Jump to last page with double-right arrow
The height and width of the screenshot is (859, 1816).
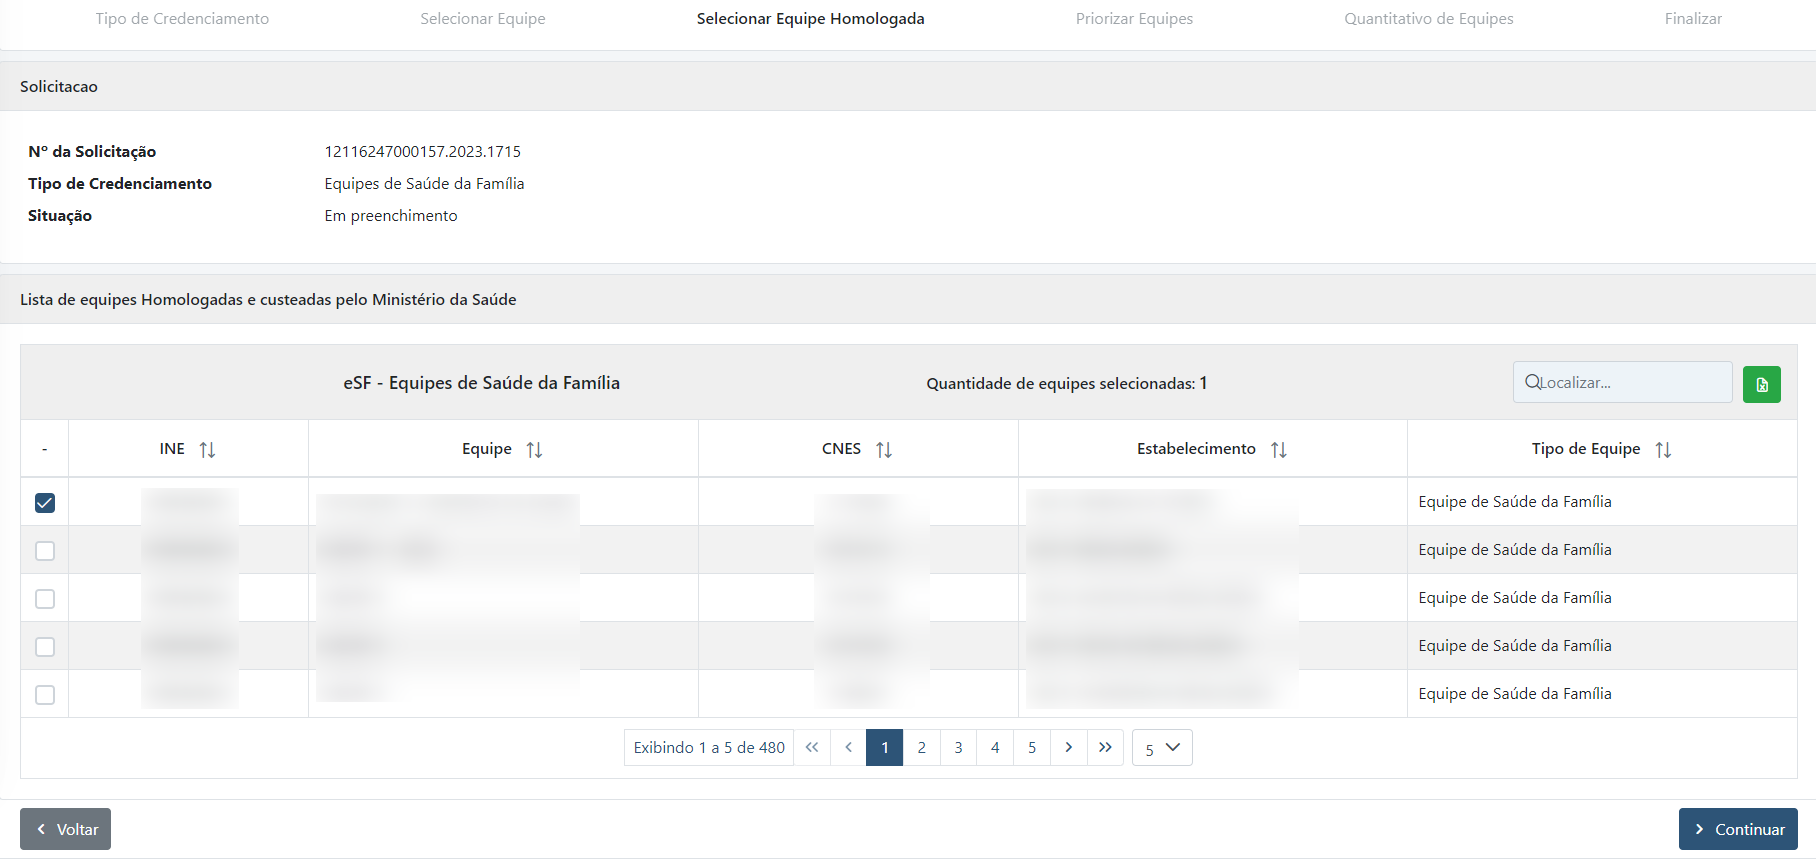pyautogui.click(x=1105, y=747)
